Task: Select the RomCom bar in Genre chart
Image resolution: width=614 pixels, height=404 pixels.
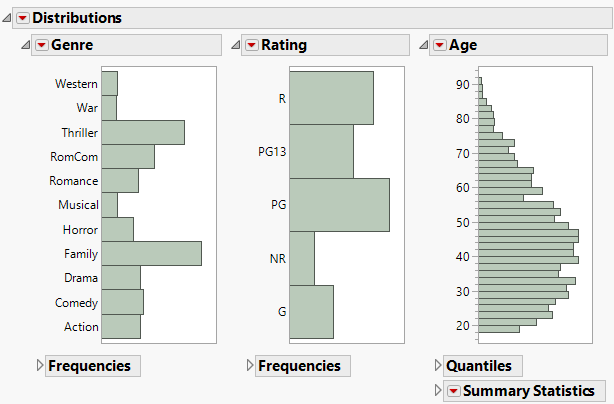Action: 128,157
